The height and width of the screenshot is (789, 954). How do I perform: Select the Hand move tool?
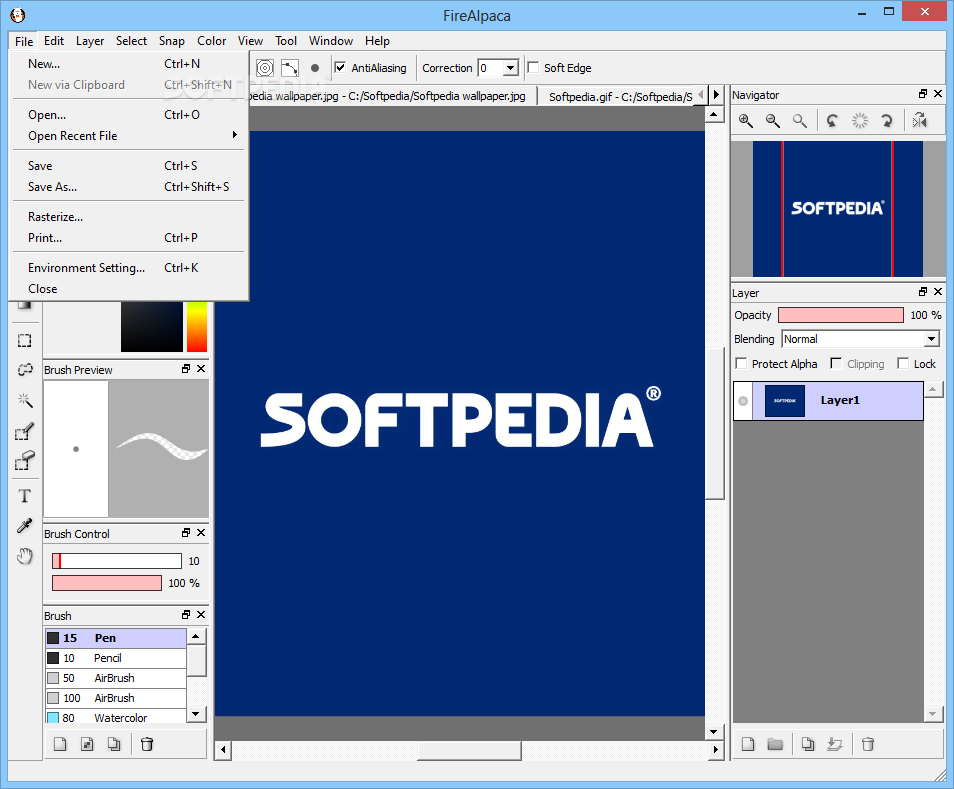pyautogui.click(x=24, y=555)
